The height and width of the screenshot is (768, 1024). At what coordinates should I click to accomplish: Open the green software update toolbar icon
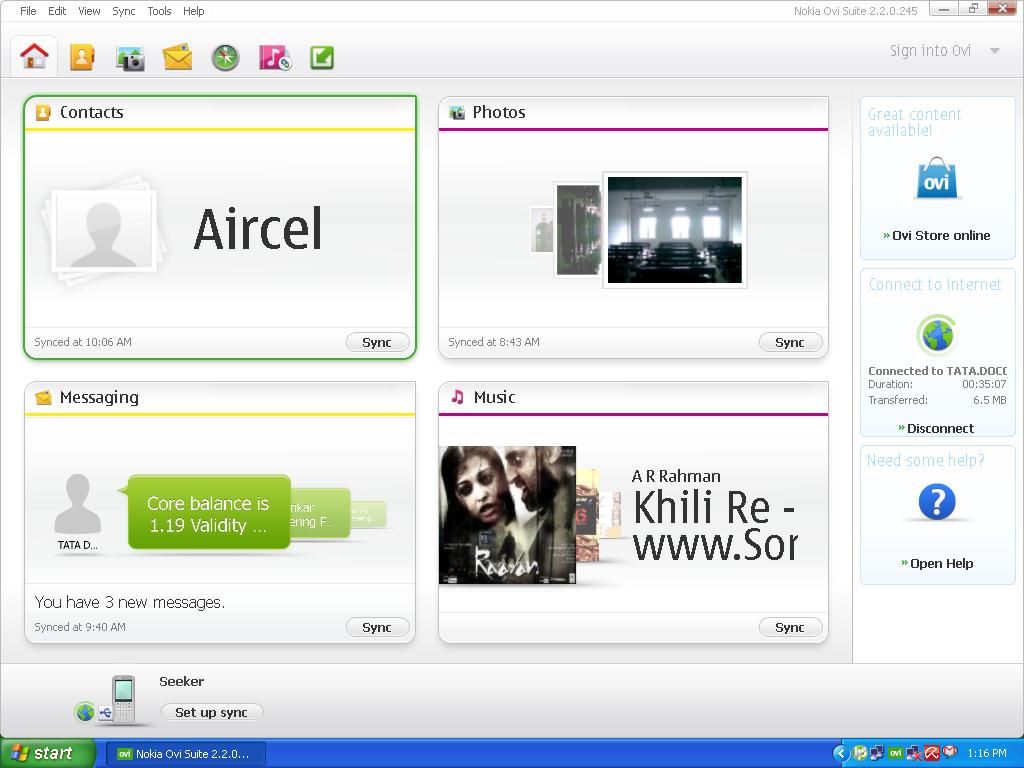[322, 57]
